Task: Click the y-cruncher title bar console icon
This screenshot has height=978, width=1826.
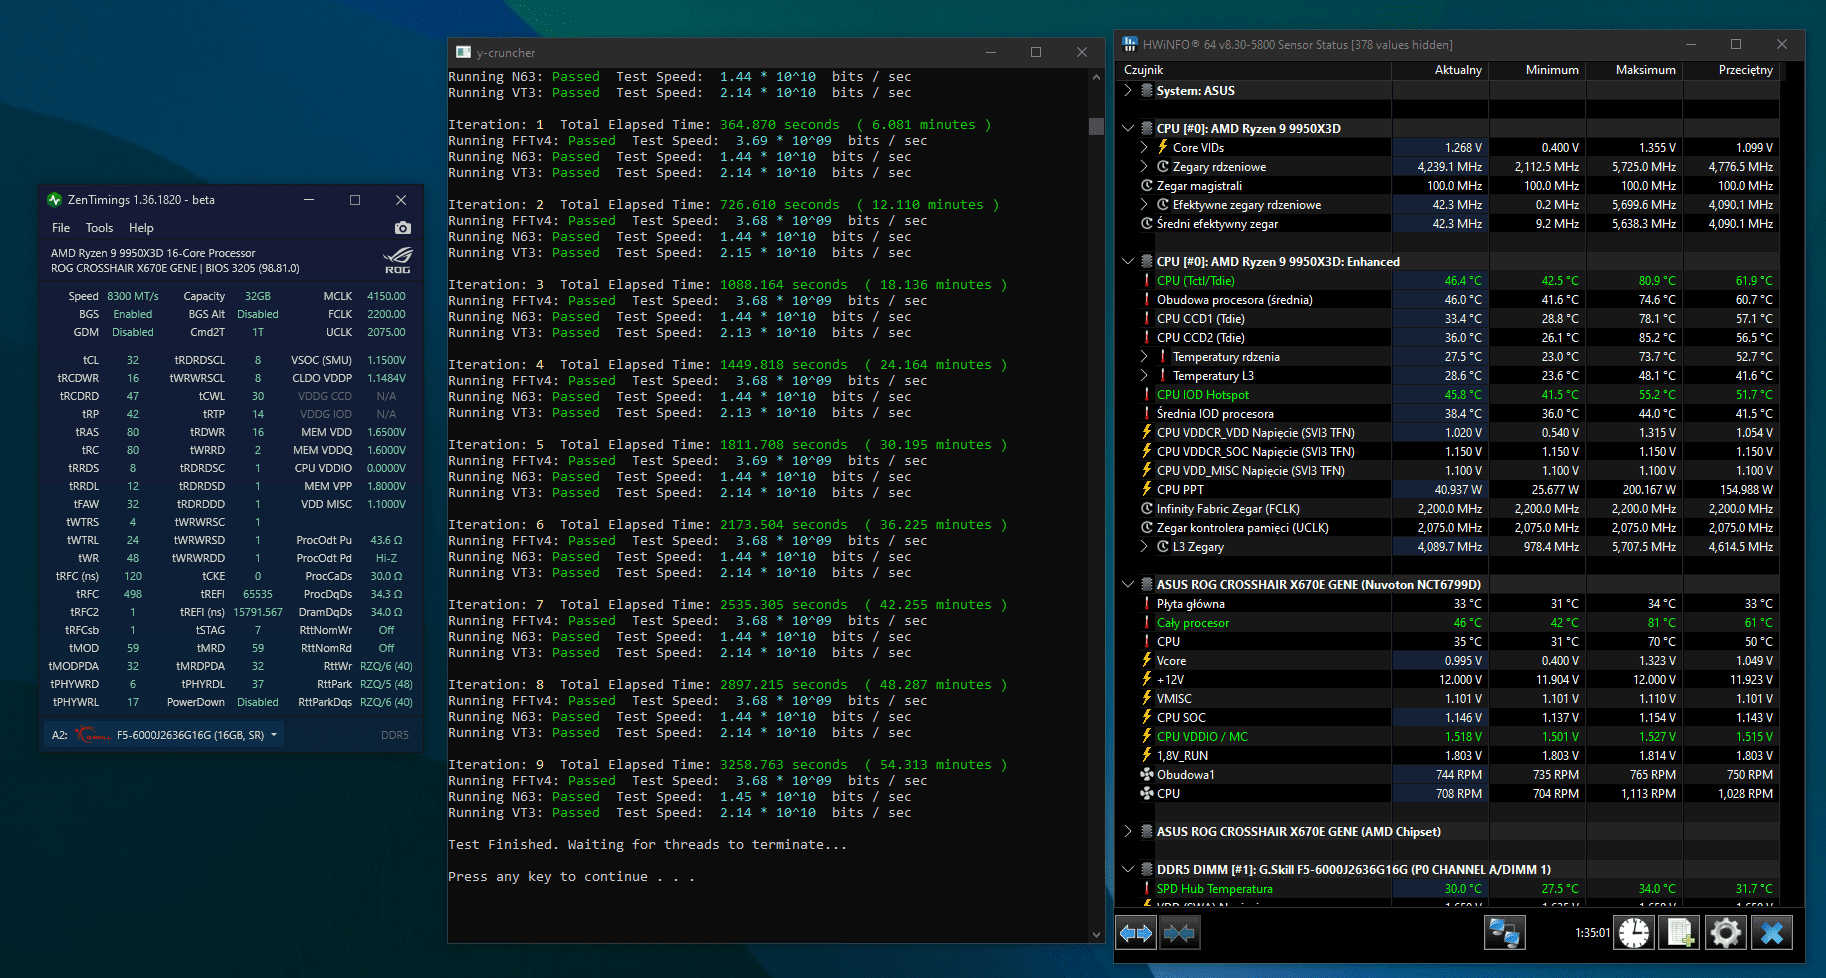Action: 463,52
